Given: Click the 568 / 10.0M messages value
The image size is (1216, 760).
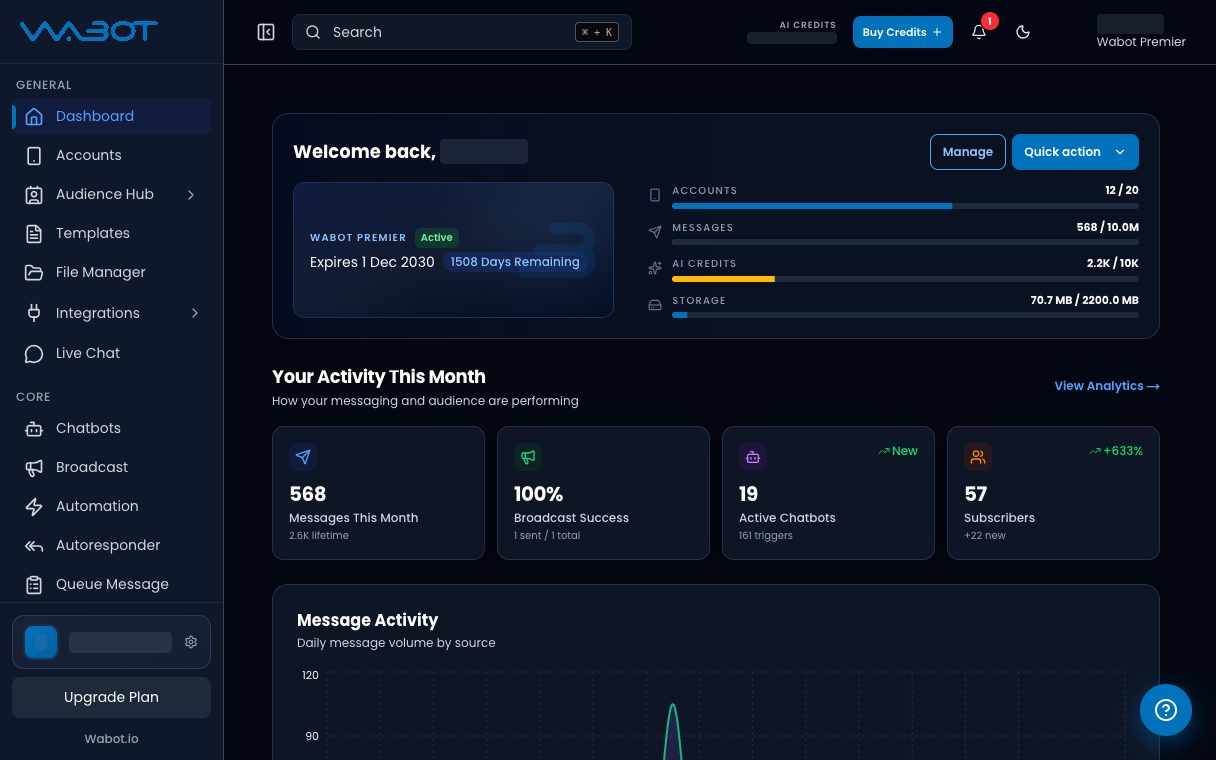Looking at the screenshot, I should coord(1107,227).
